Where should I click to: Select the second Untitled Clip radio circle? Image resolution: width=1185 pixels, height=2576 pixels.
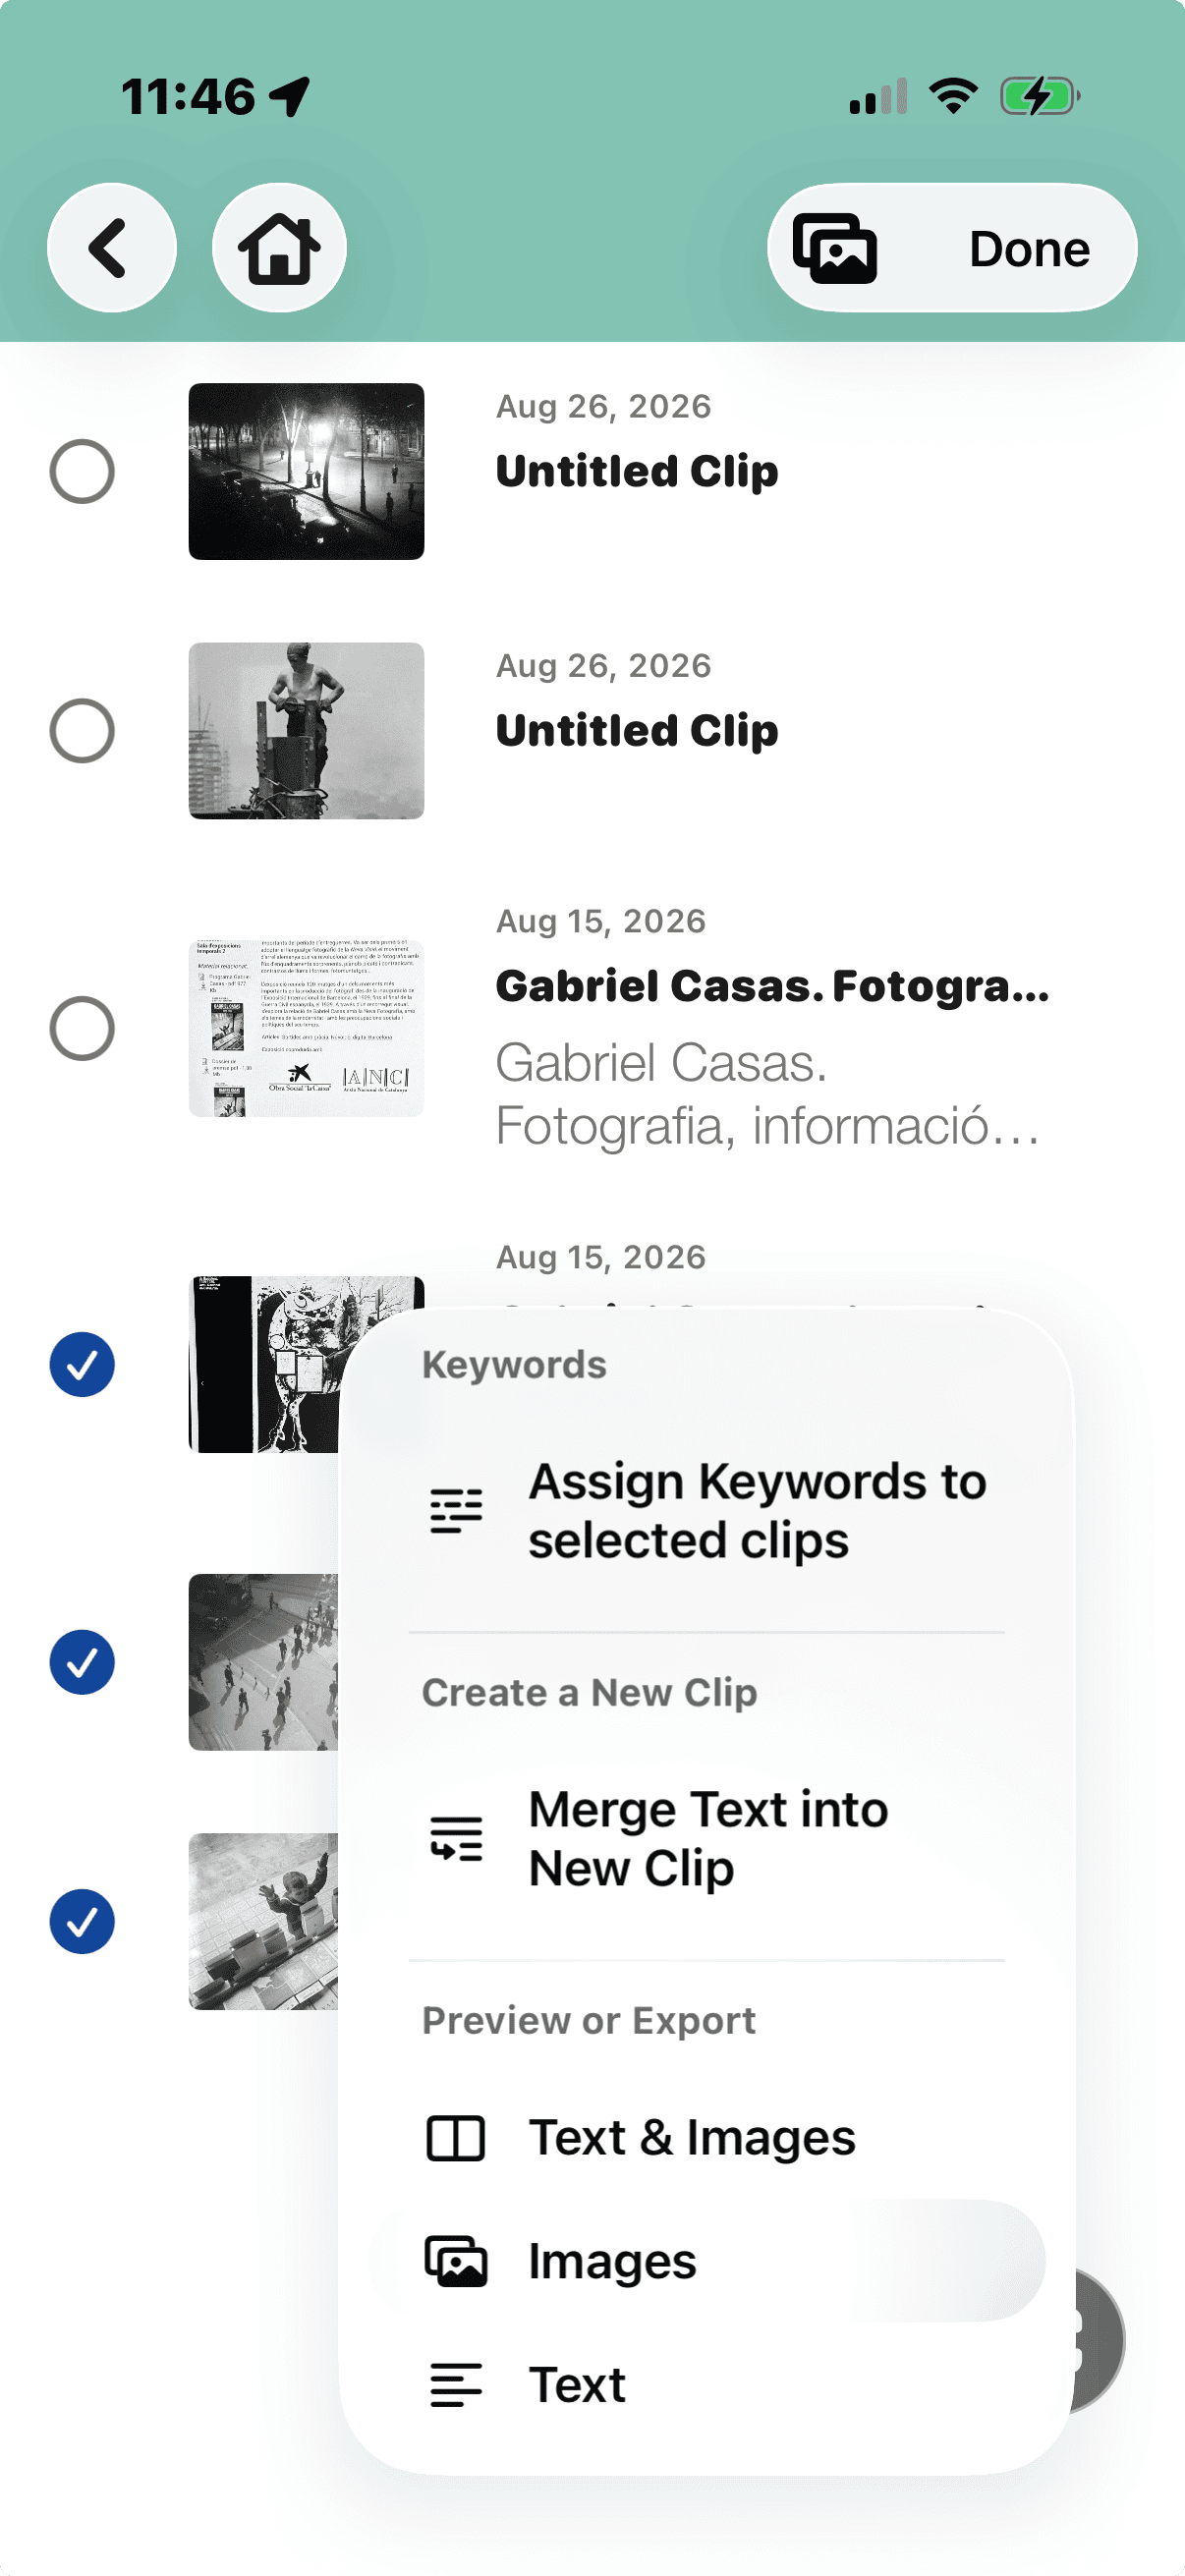pos(82,731)
